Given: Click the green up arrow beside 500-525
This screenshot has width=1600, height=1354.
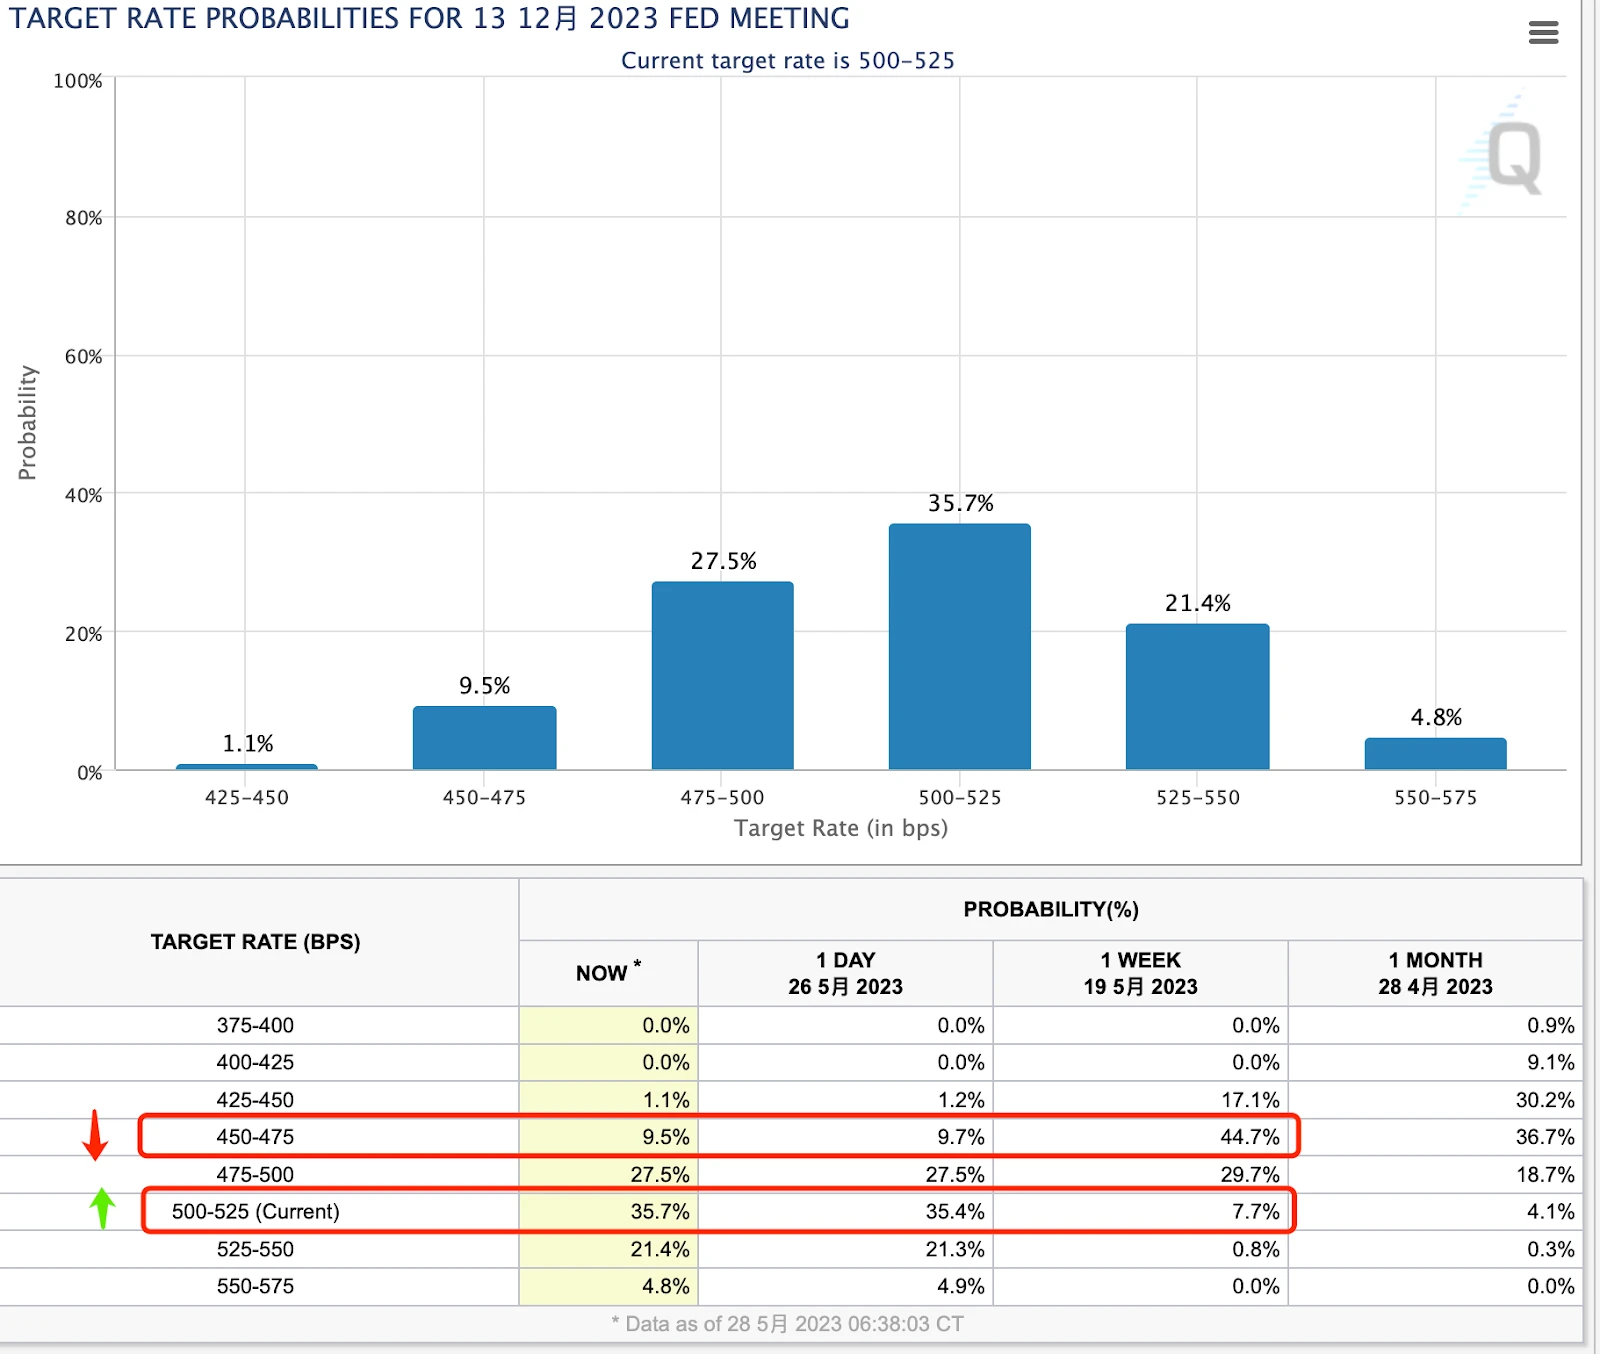Looking at the screenshot, I should [102, 1208].
